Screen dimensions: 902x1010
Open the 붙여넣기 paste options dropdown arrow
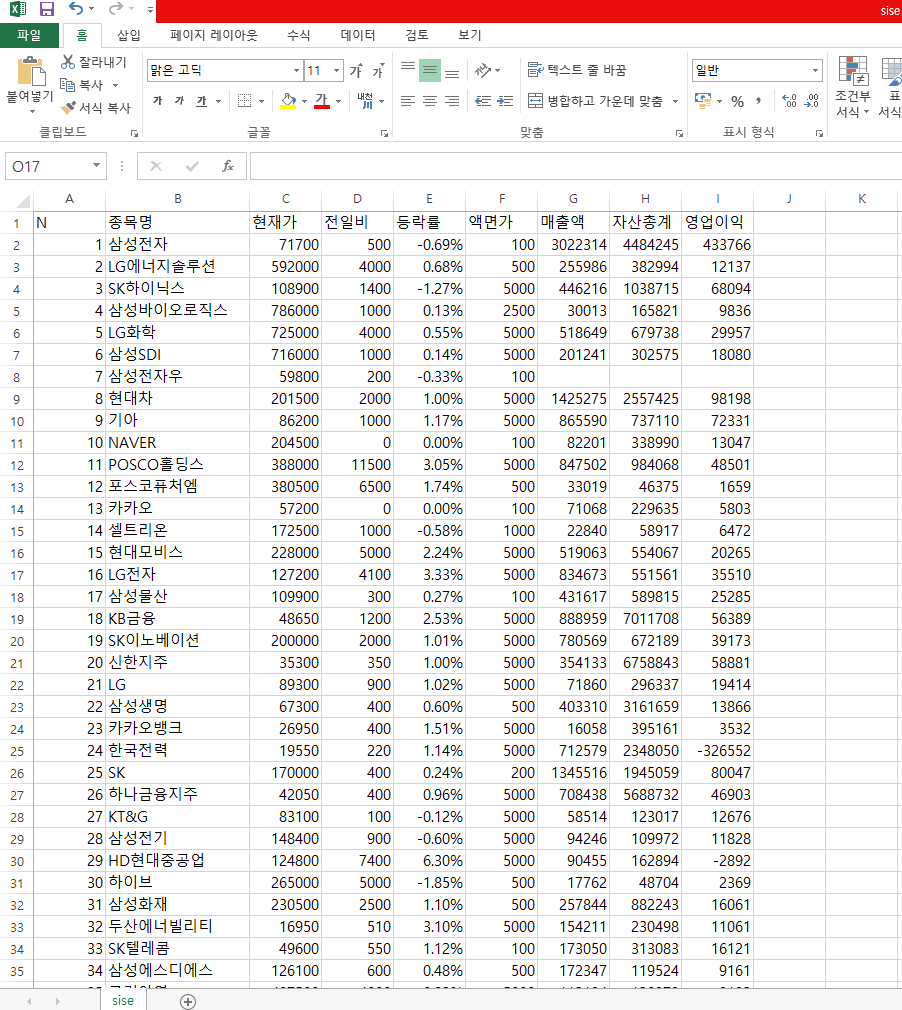pyautogui.click(x=32, y=112)
